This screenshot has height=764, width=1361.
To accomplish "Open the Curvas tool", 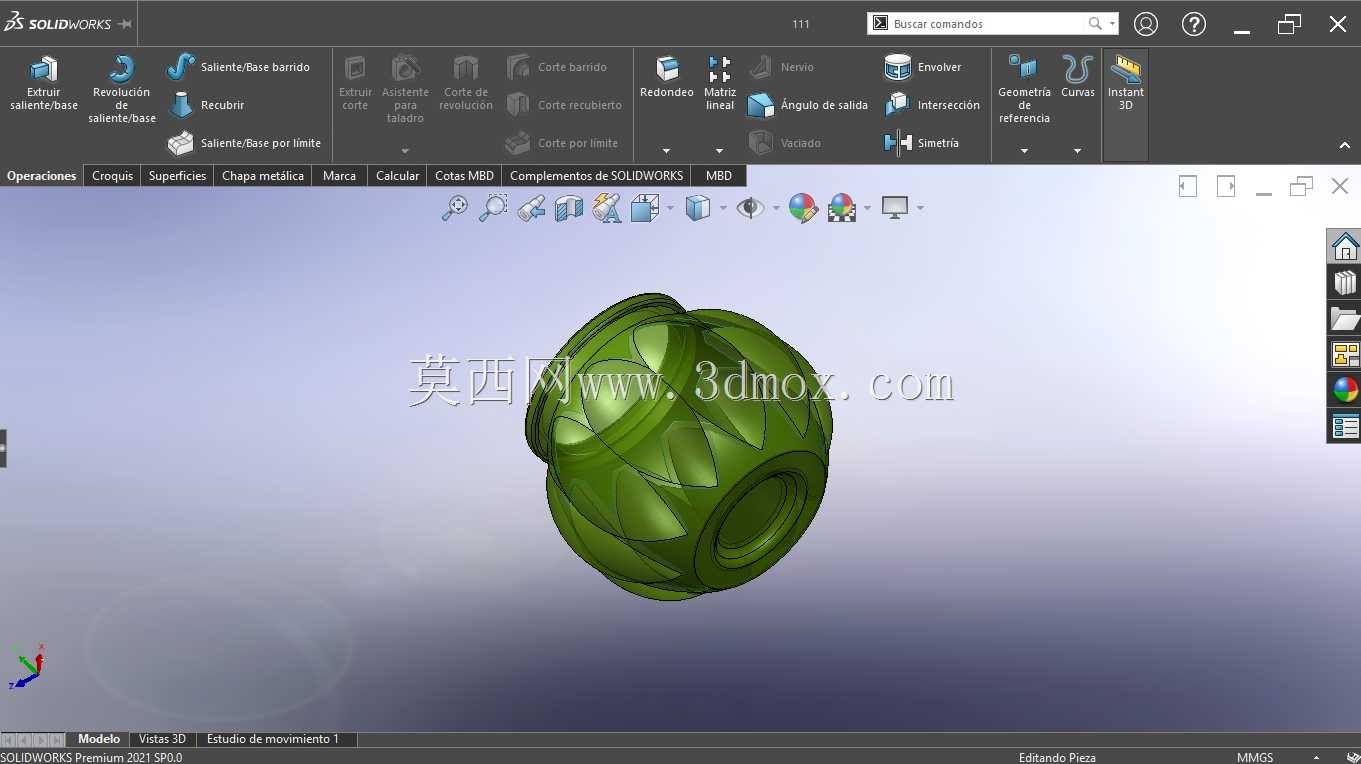I will [1077, 77].
